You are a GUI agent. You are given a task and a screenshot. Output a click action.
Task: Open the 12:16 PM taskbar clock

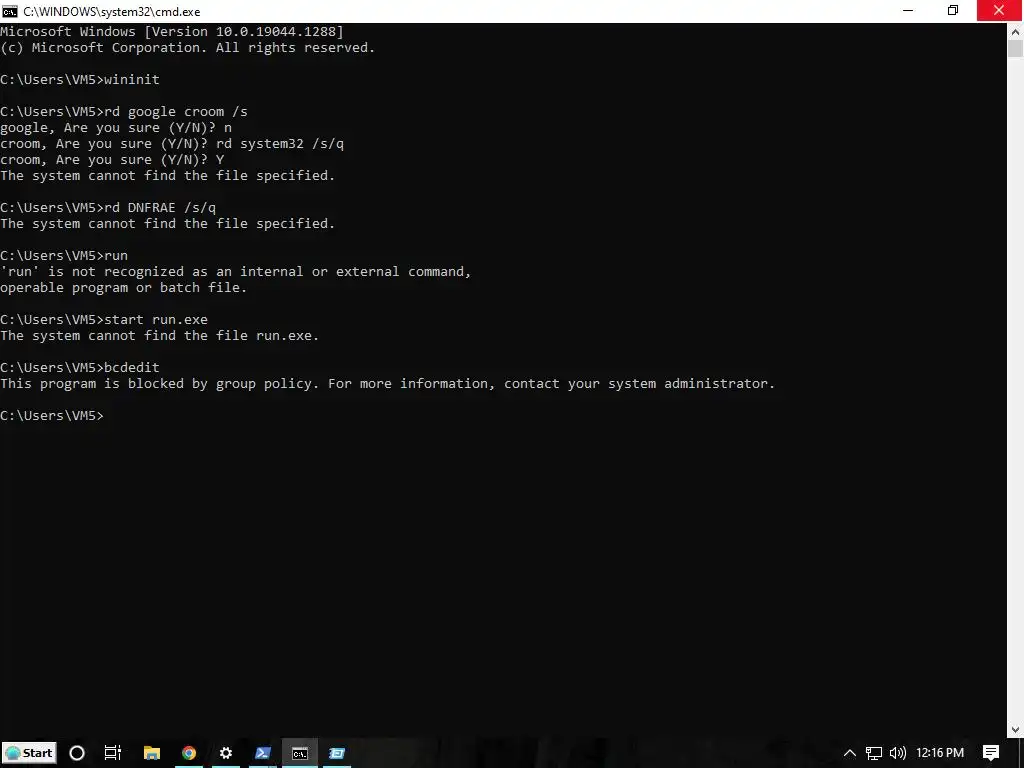click(940, 753)
